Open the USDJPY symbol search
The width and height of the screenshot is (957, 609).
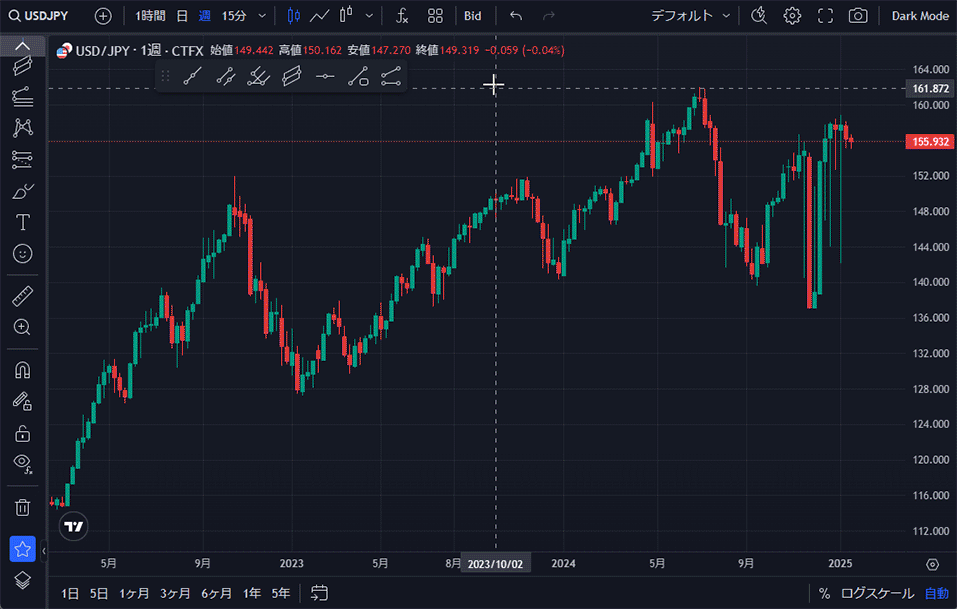coord(38,16)
